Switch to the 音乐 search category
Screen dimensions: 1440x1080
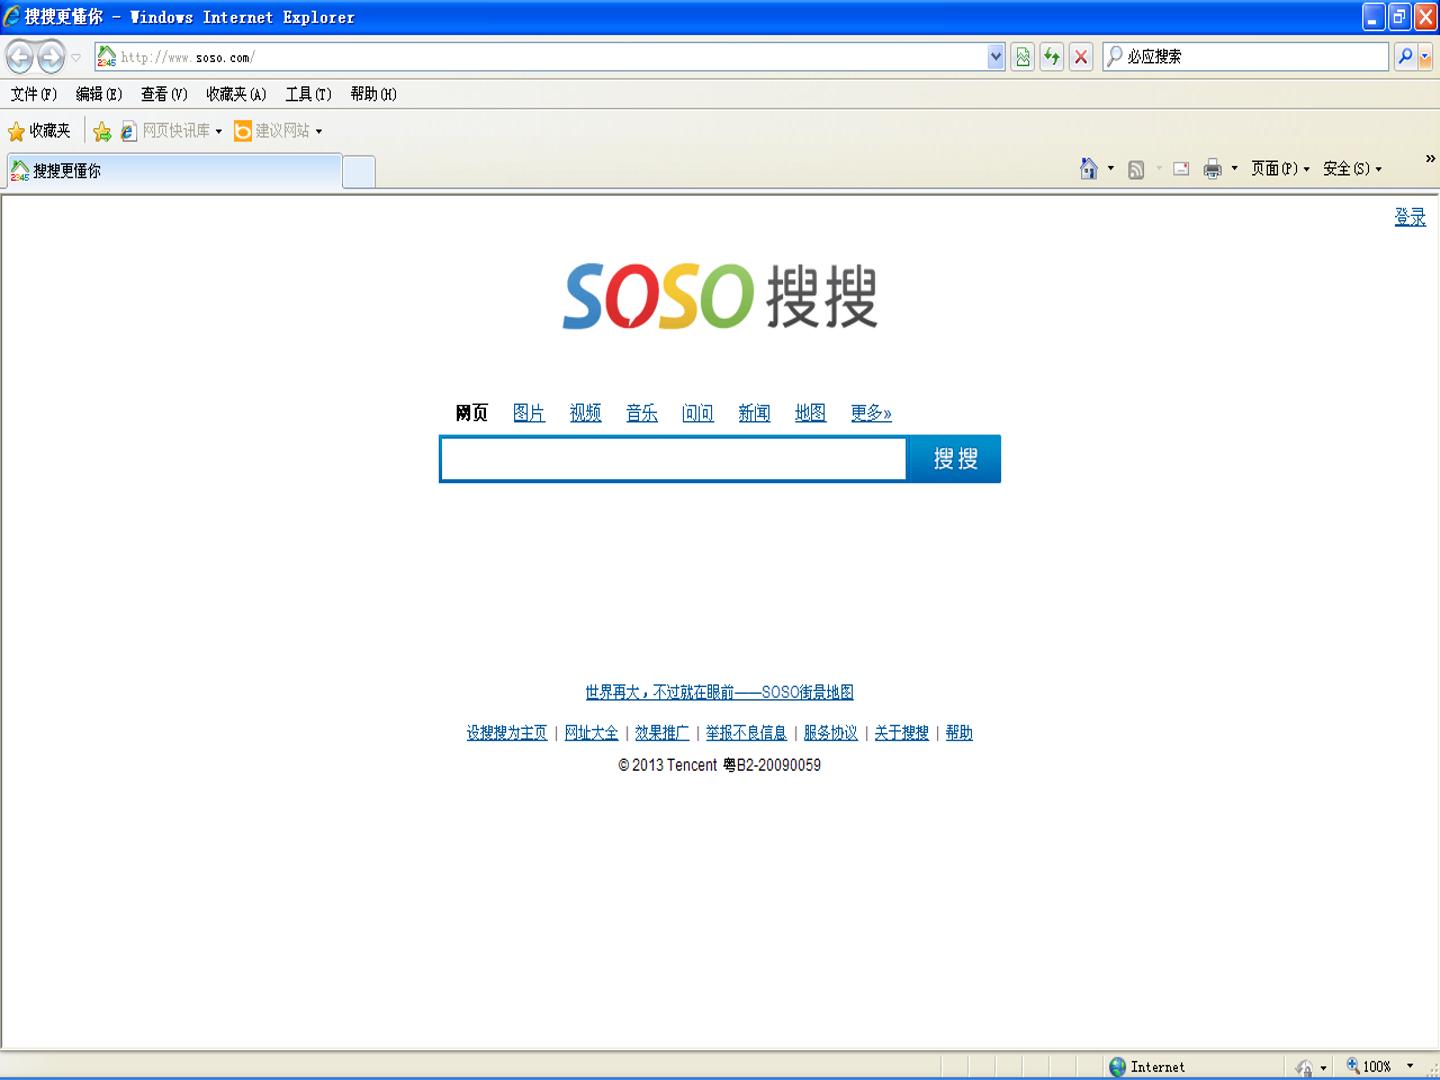tap(642, 413)
